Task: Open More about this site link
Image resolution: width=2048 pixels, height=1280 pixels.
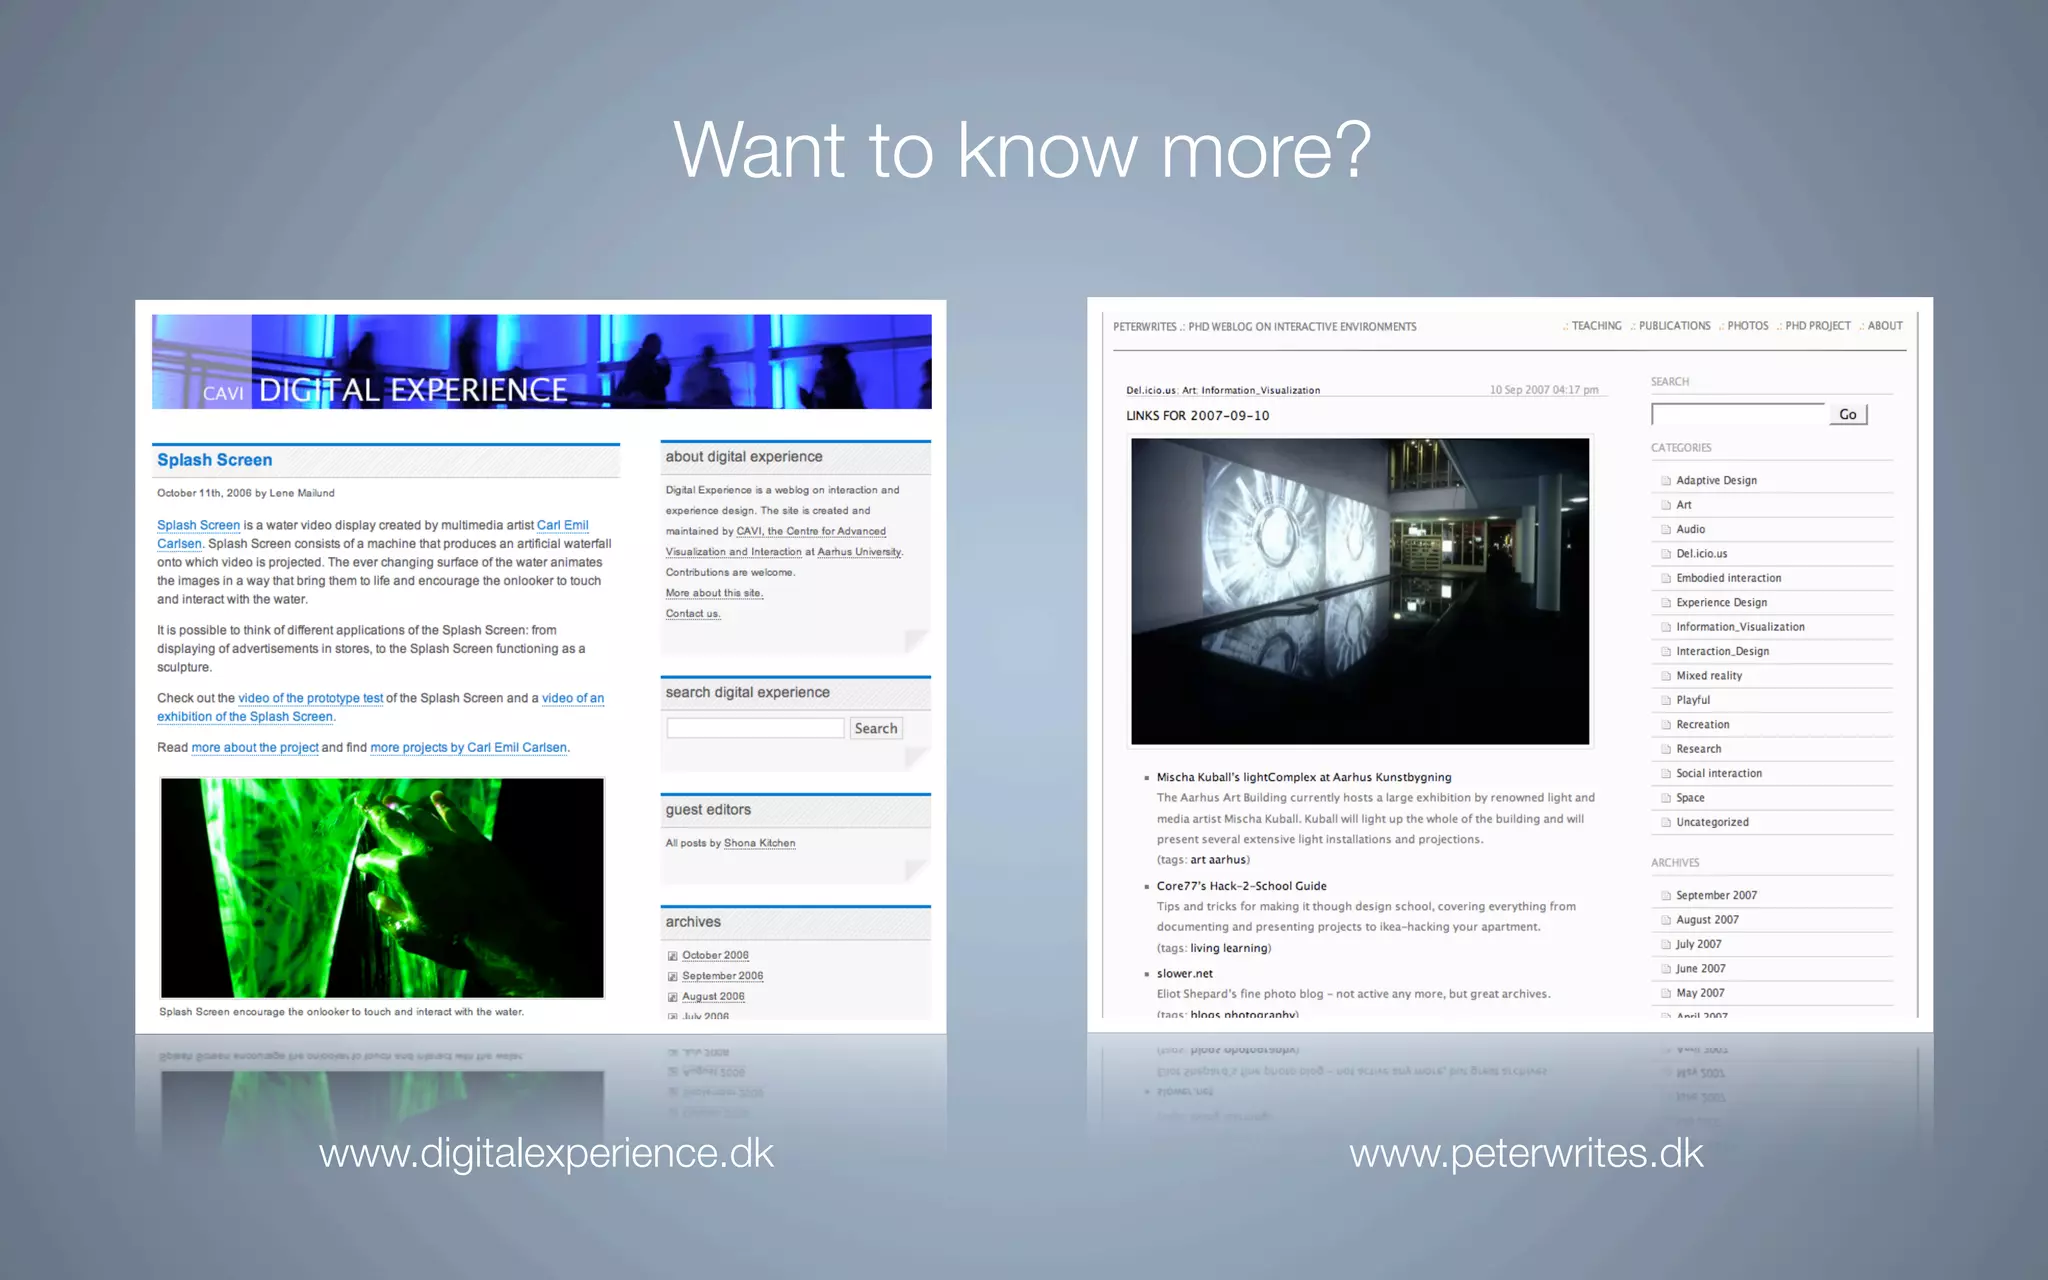Action: 714,593
